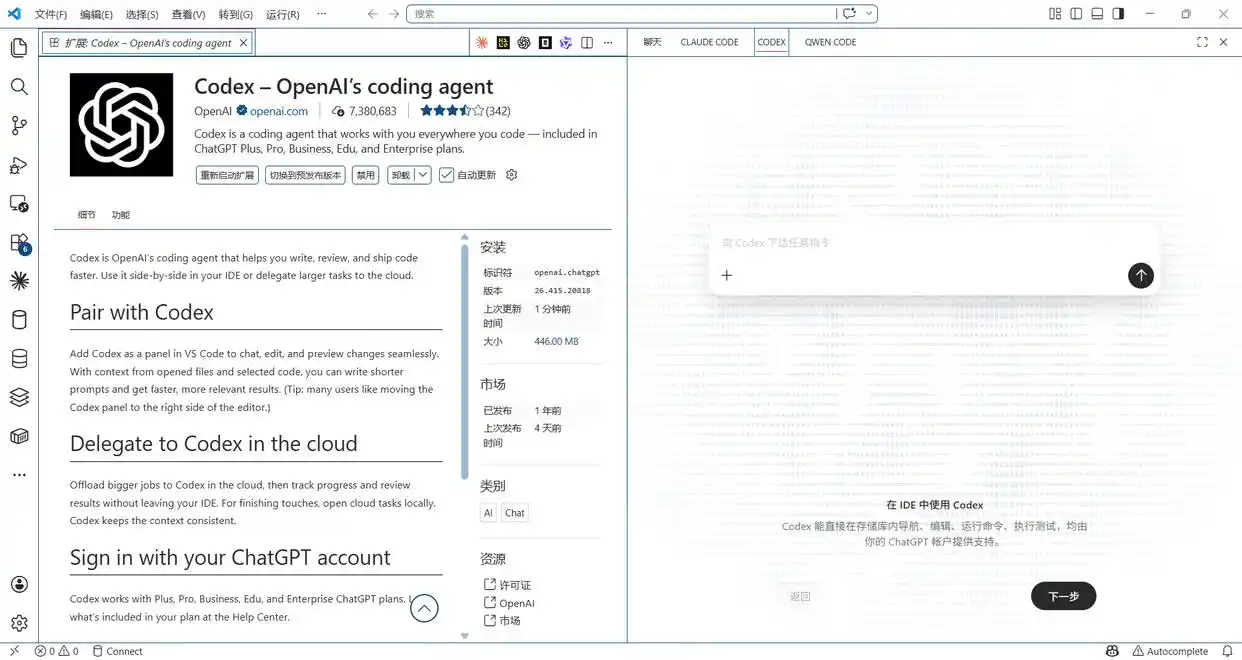Viewport: 1242px width, 660px height.
Task: Open the Search view in activity bar
Action: [x=19, y=87]
